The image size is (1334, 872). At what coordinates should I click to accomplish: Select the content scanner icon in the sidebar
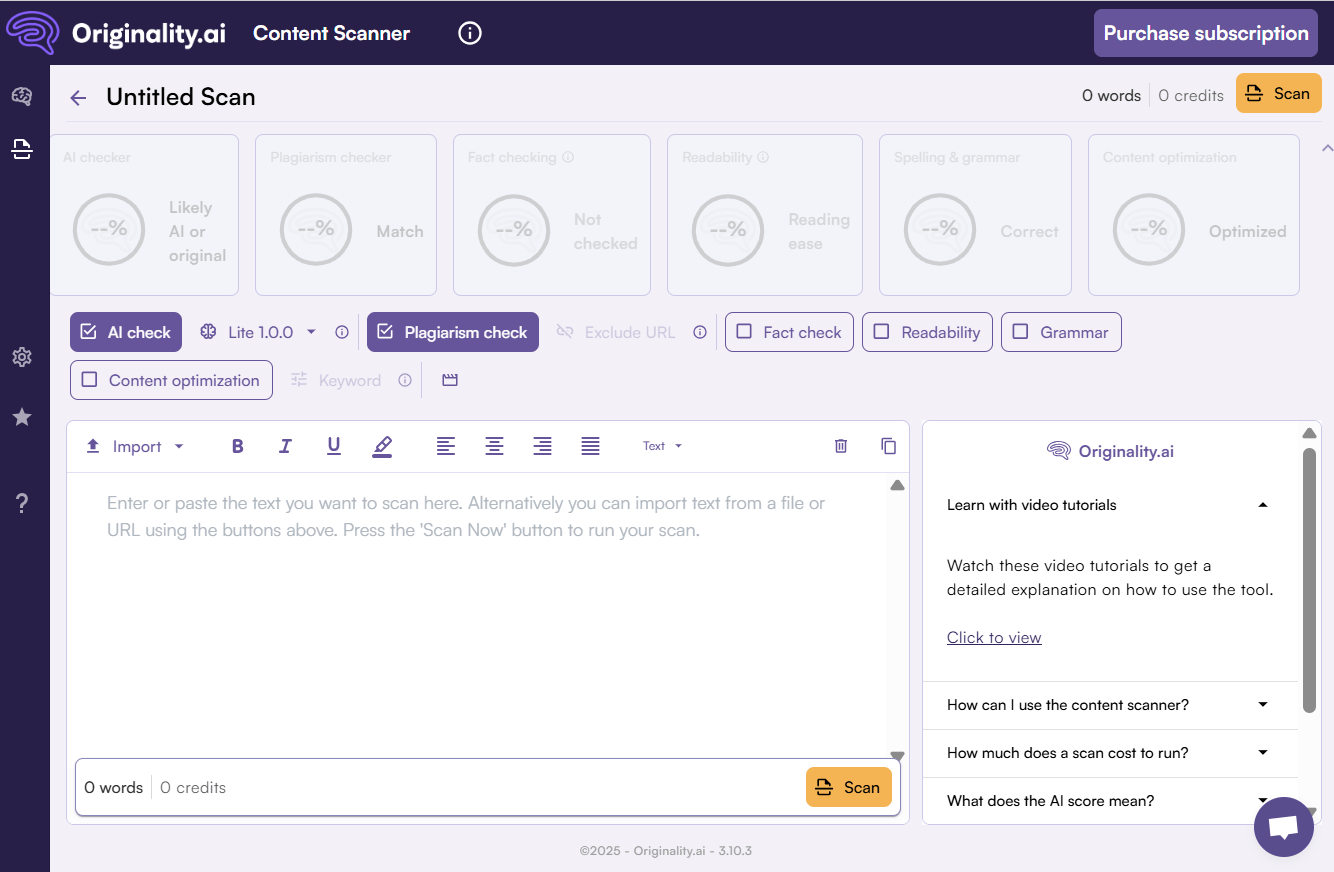[22, 149]
